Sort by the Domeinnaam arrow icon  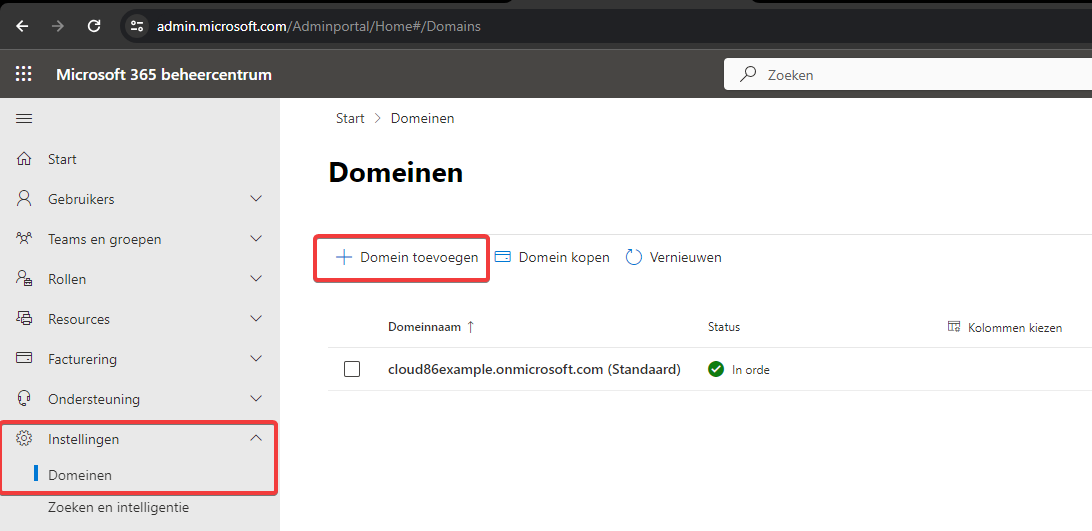[x=470, y=327]
